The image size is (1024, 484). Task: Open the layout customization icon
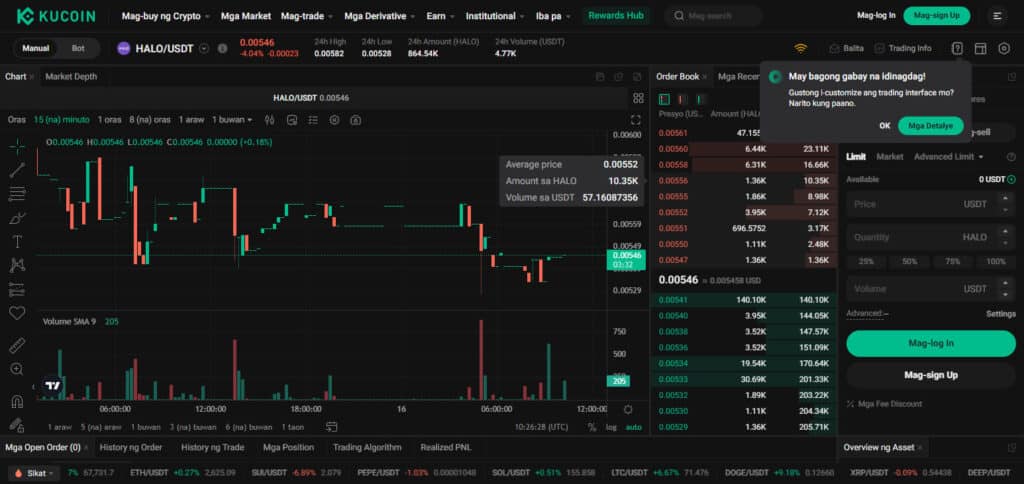tap(980, 48)
